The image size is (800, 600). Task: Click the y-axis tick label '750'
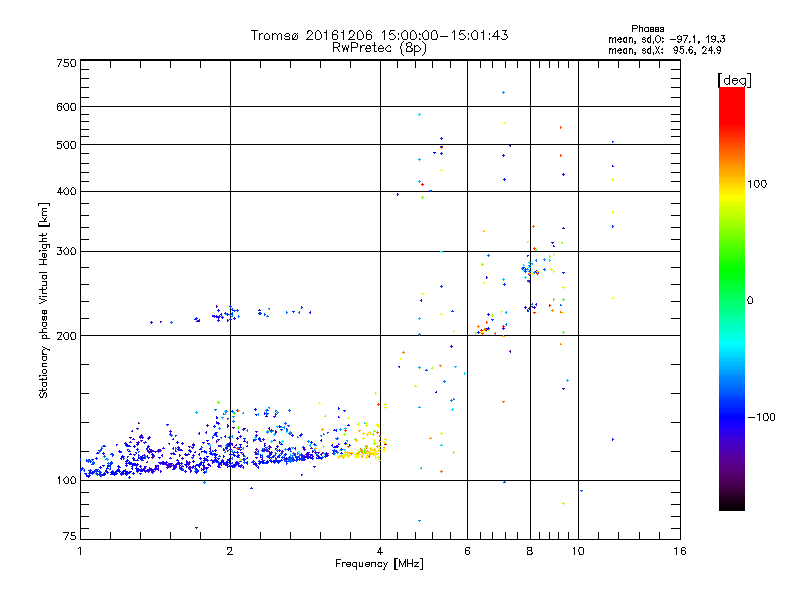coord(67,64)
